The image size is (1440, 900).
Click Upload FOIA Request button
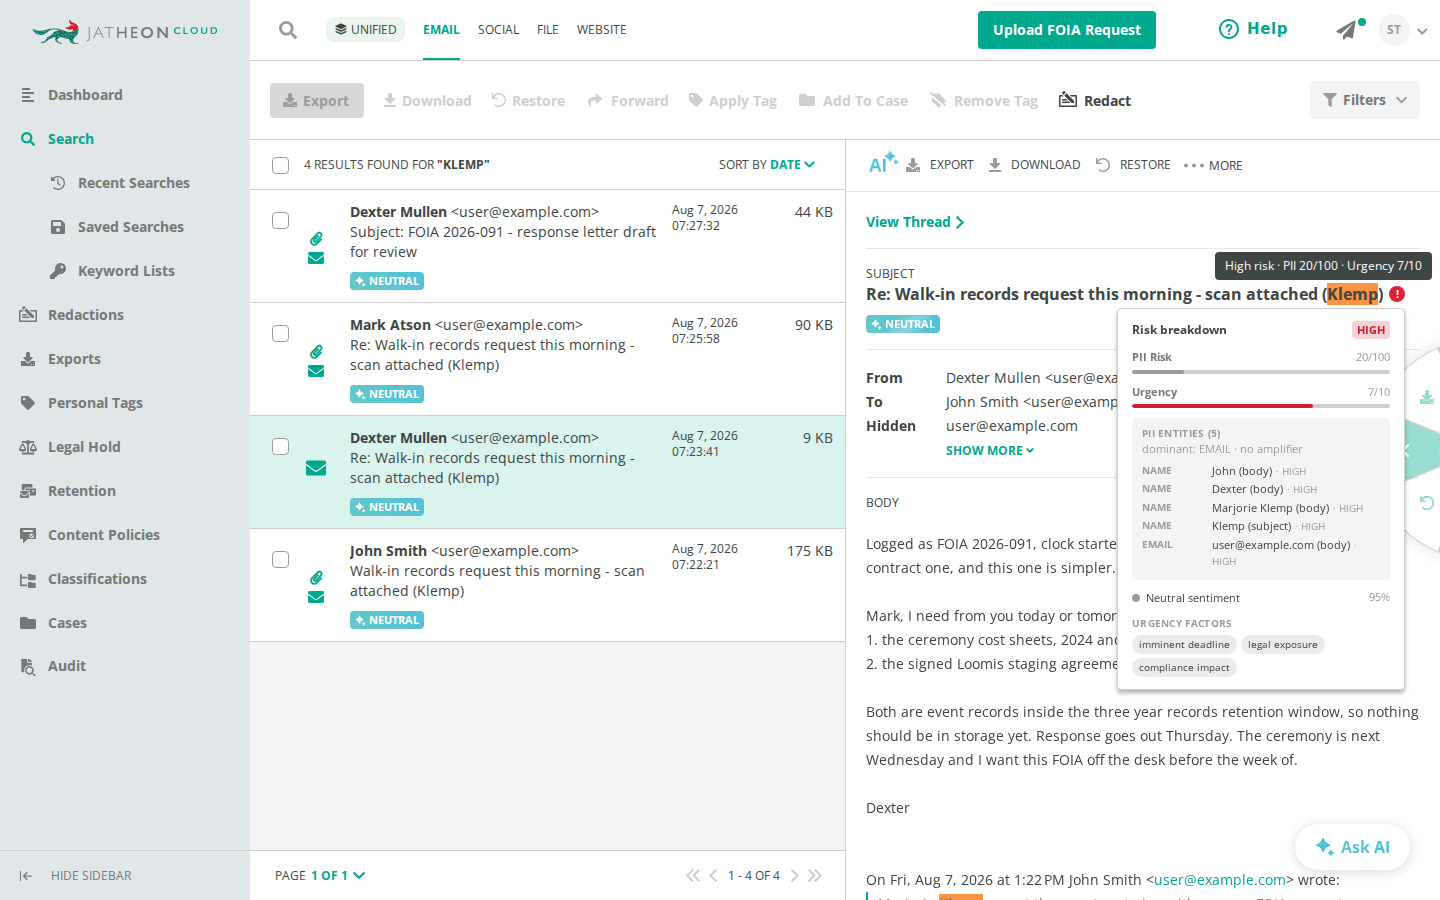click(x=1067, y=30)
